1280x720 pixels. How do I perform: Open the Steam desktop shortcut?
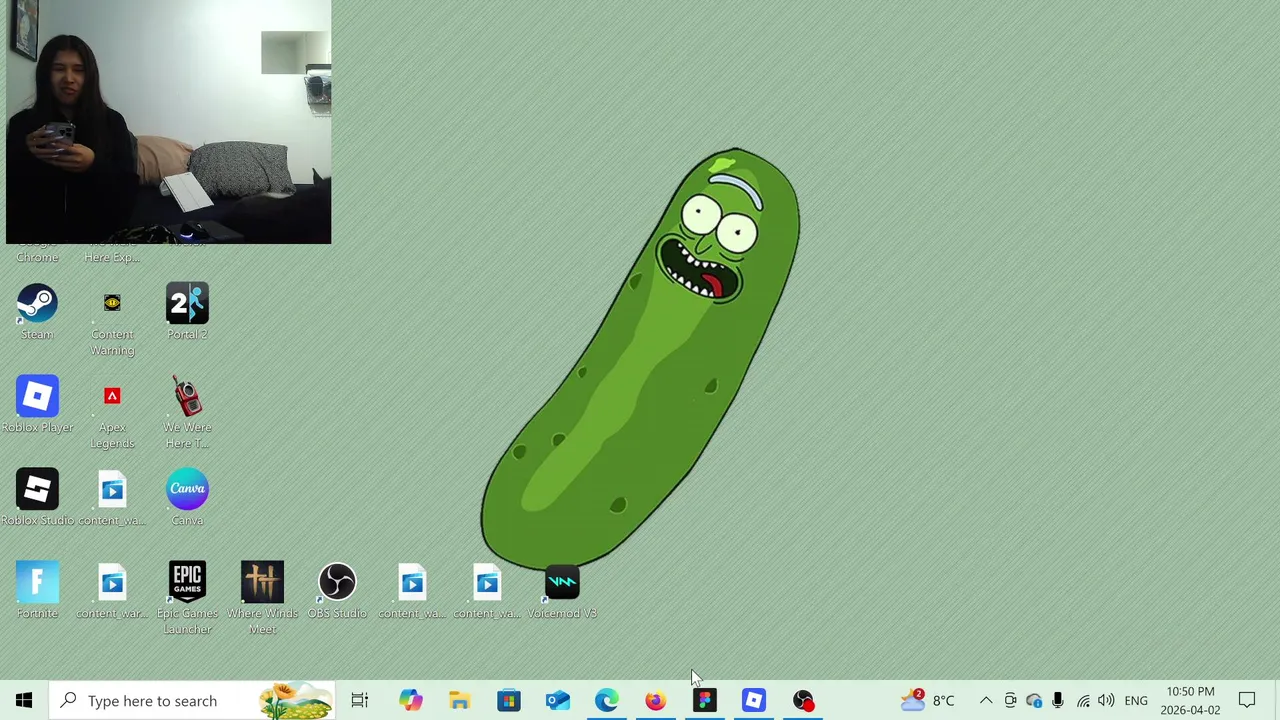(x=37, y=313)
